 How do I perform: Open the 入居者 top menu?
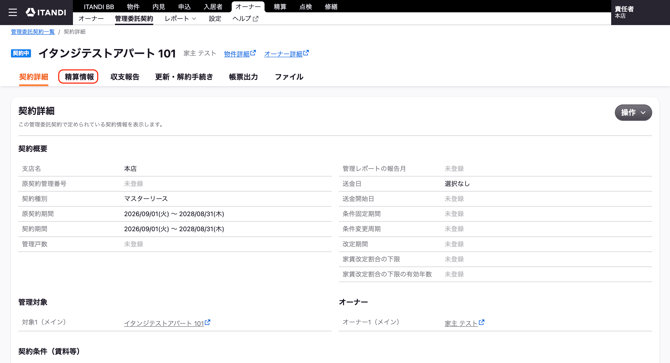[x=213, y=7]
